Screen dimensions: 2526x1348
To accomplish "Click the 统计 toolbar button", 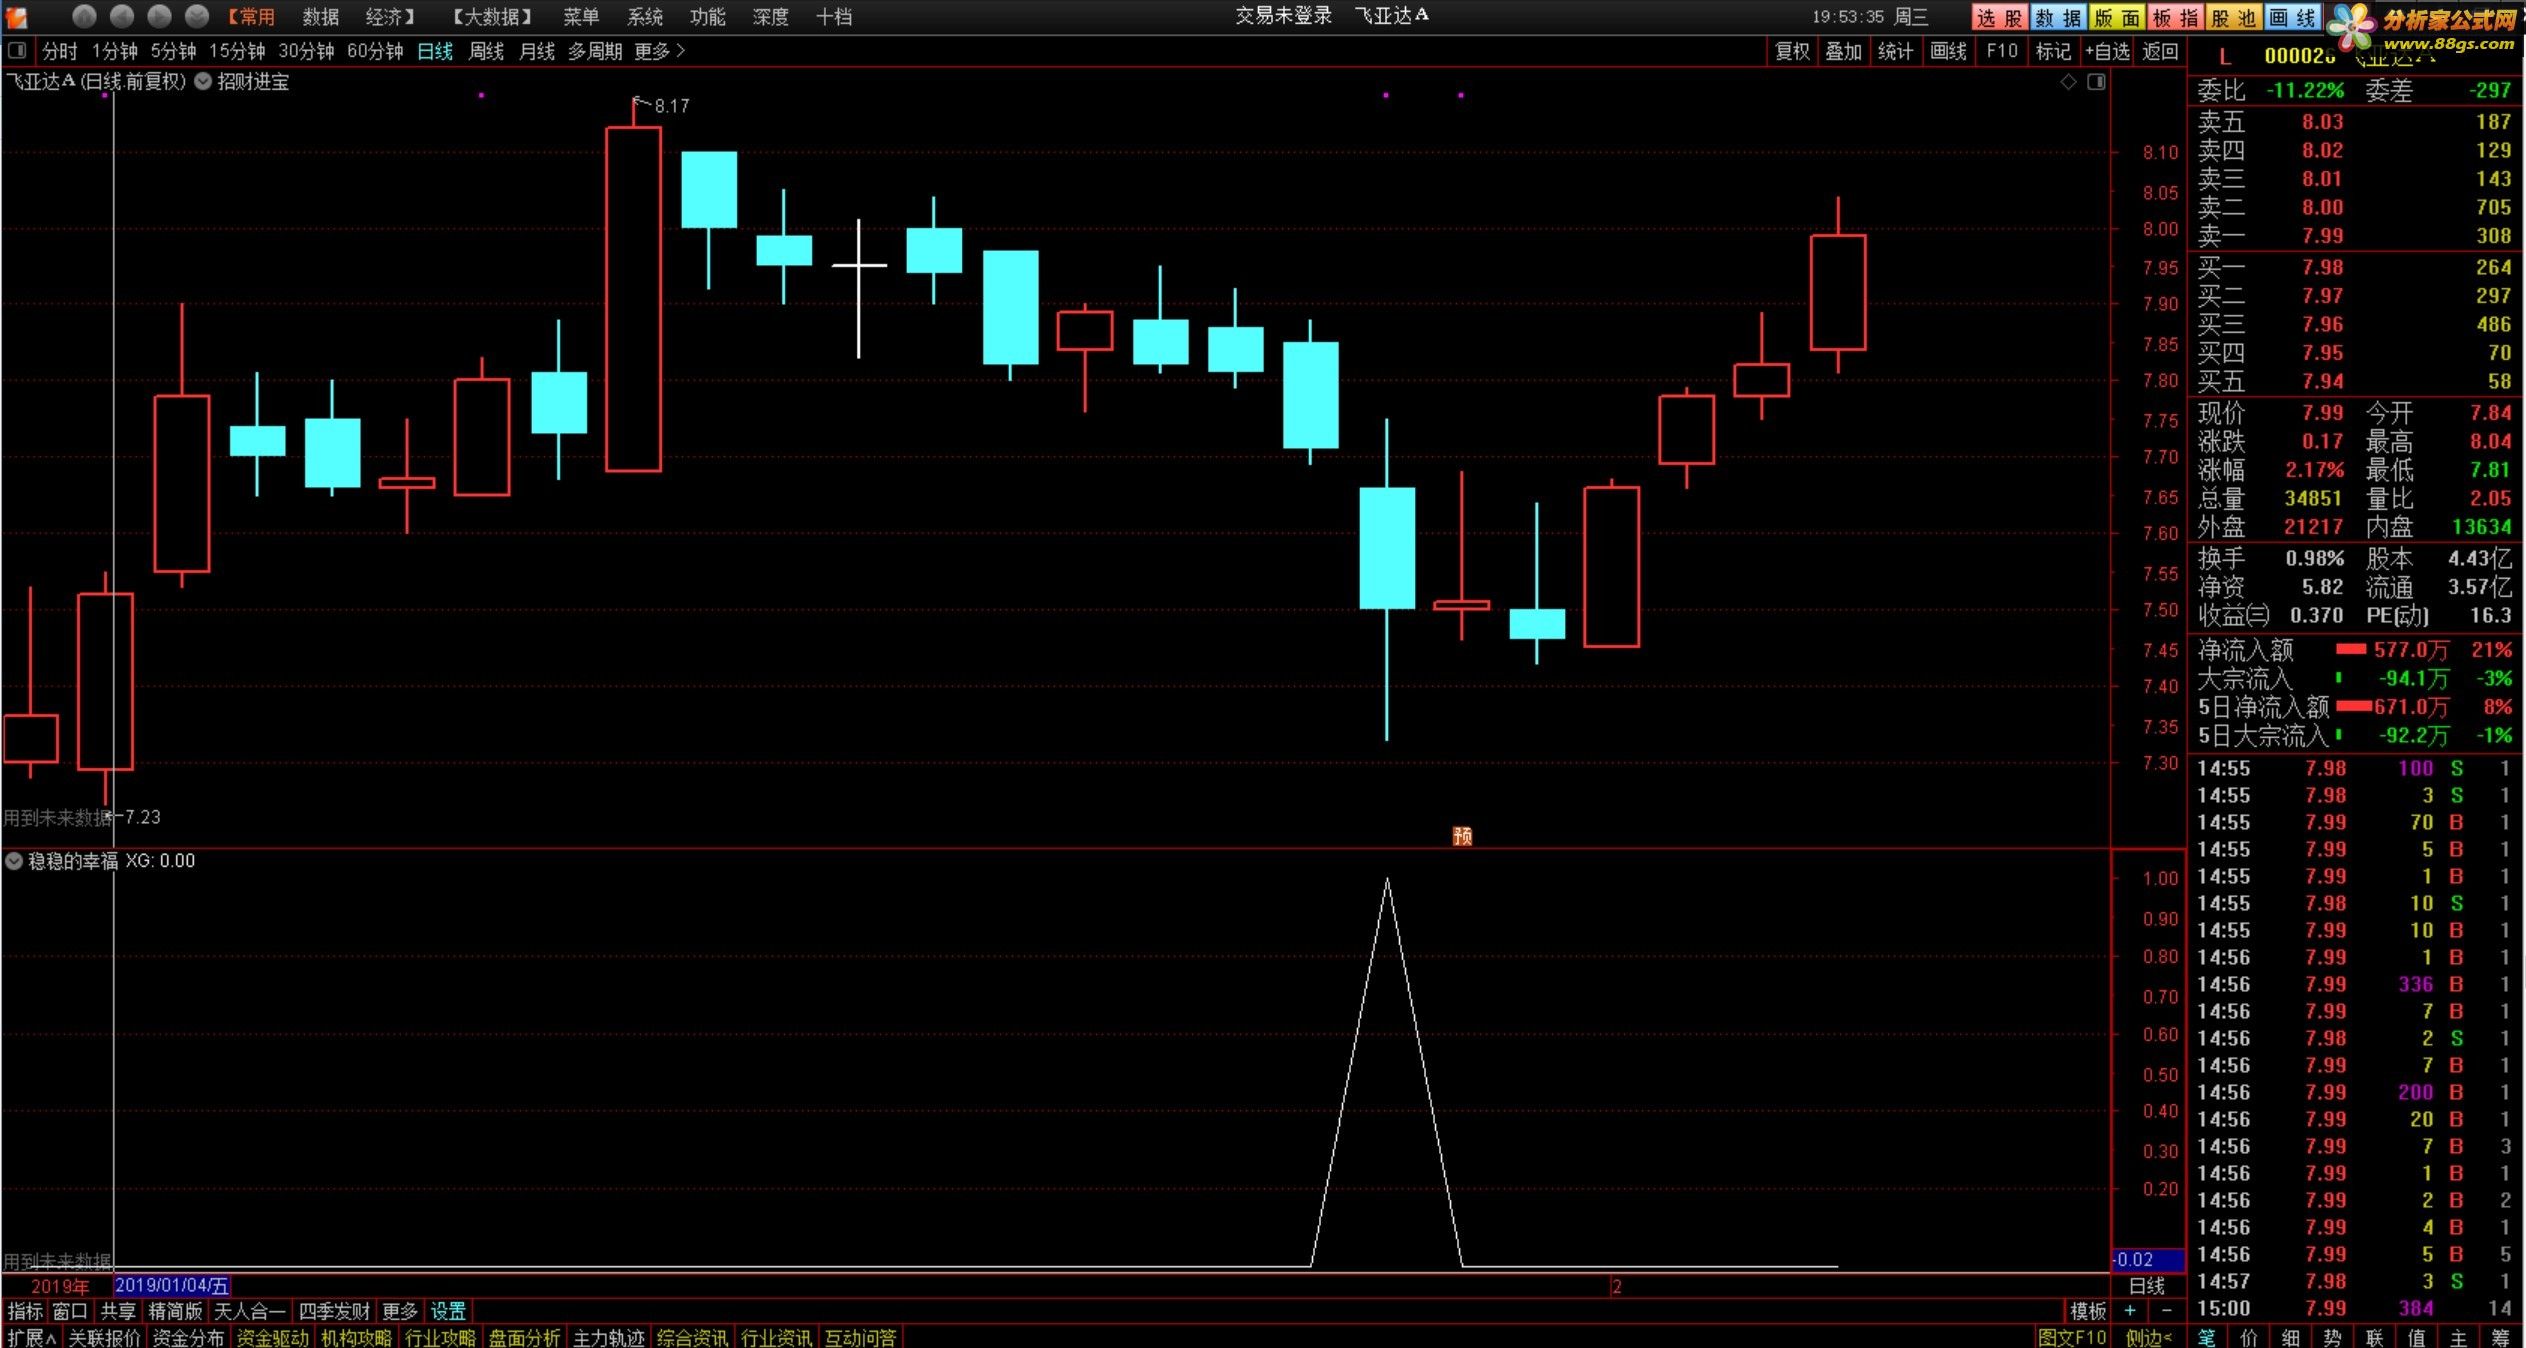I will (x=1896, y=51).
